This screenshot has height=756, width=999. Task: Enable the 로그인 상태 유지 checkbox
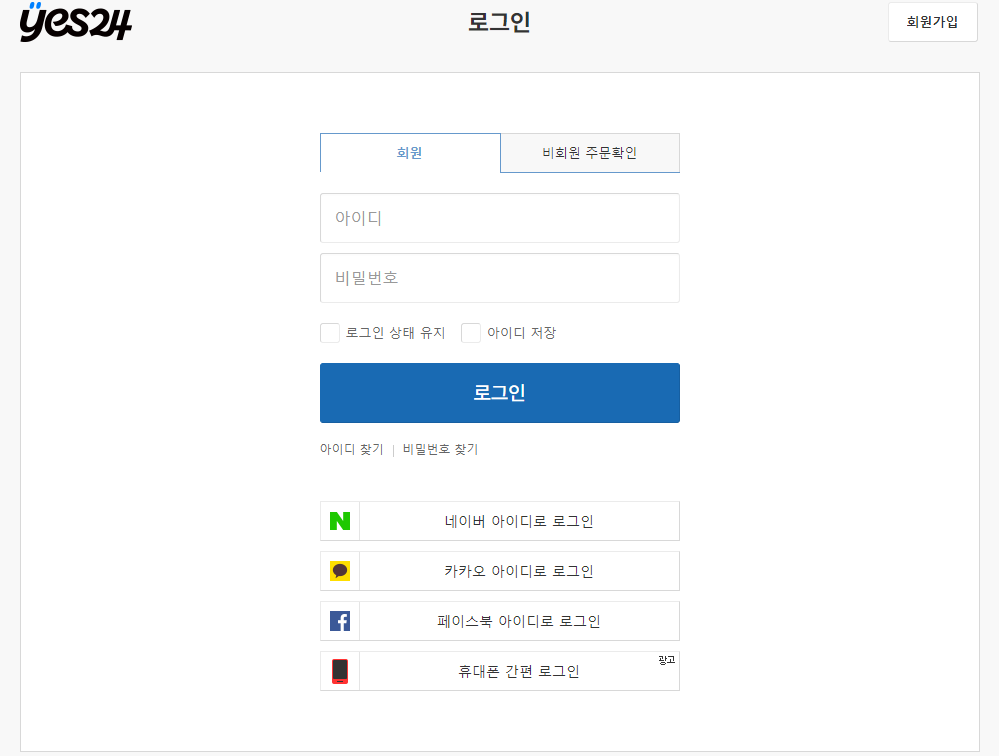[x=330, y=332]
